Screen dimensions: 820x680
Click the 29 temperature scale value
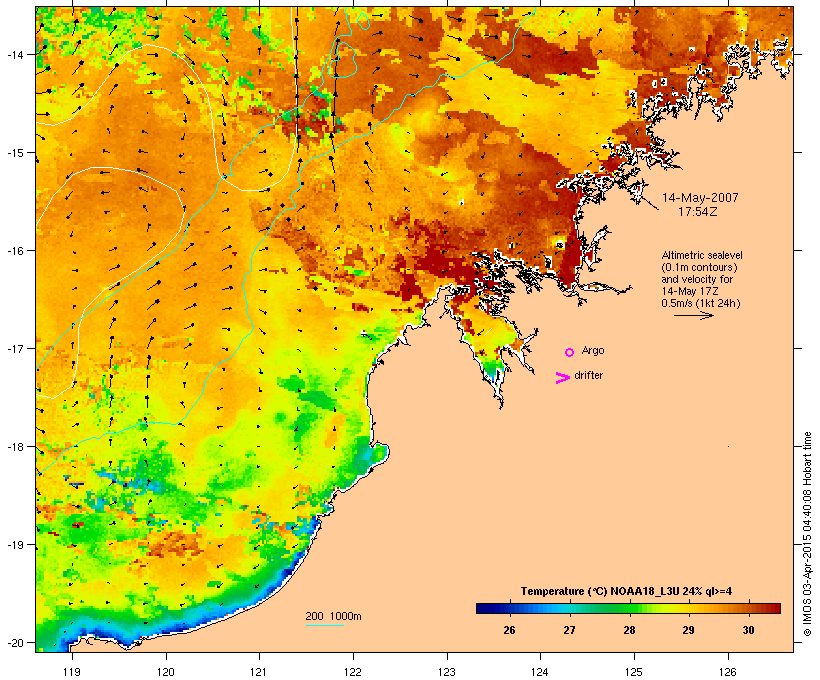tap(688, 630)
